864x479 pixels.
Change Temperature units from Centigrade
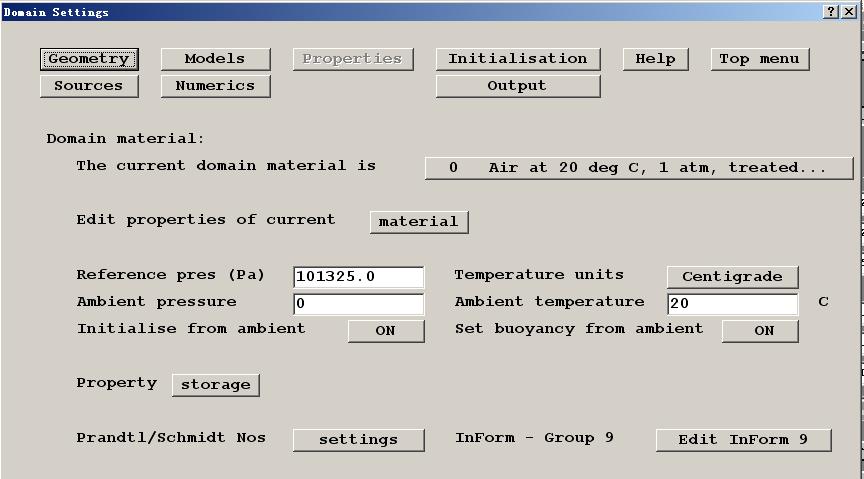[x=732, y=277]
